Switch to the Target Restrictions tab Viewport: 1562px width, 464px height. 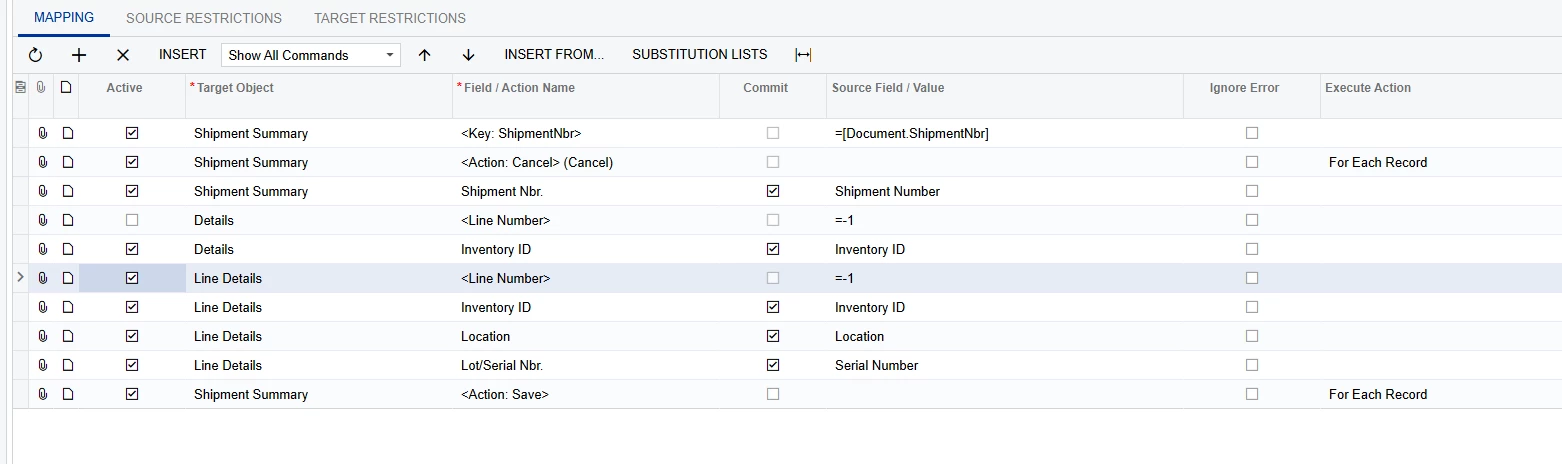coord(390,18)
